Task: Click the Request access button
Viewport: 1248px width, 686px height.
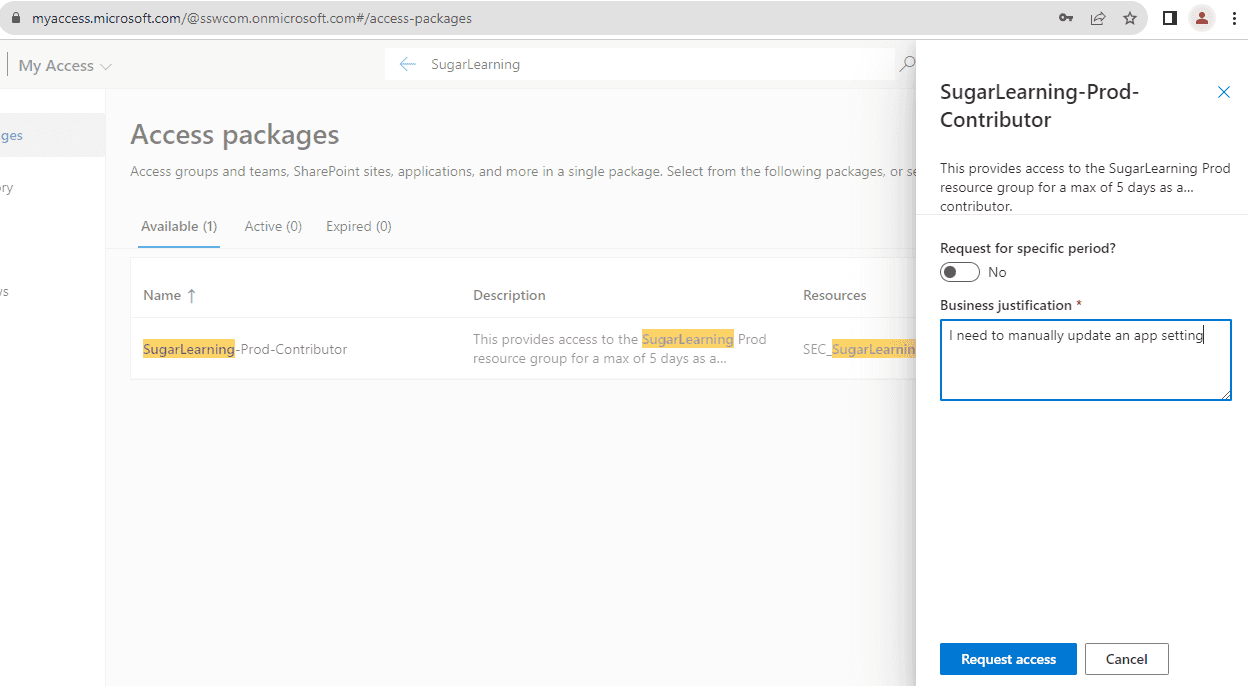Action: coord(1008,659)
